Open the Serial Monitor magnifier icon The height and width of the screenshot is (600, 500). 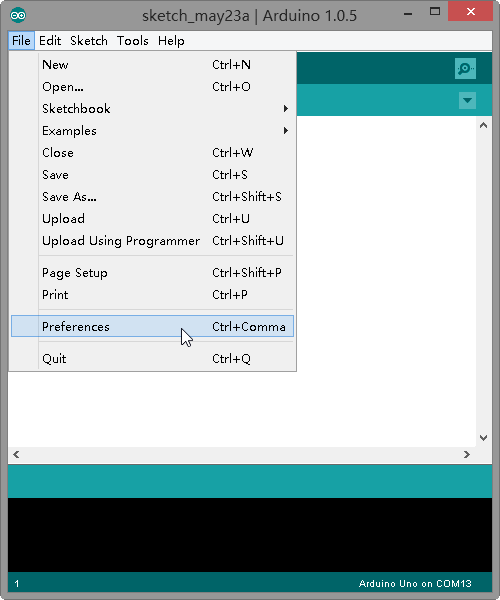465,68
